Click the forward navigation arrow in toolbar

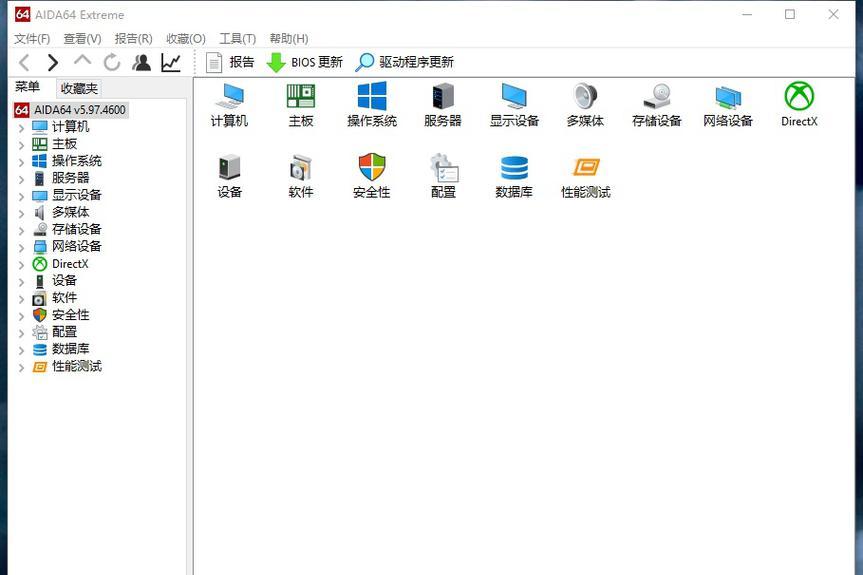(x=53, y=63)
